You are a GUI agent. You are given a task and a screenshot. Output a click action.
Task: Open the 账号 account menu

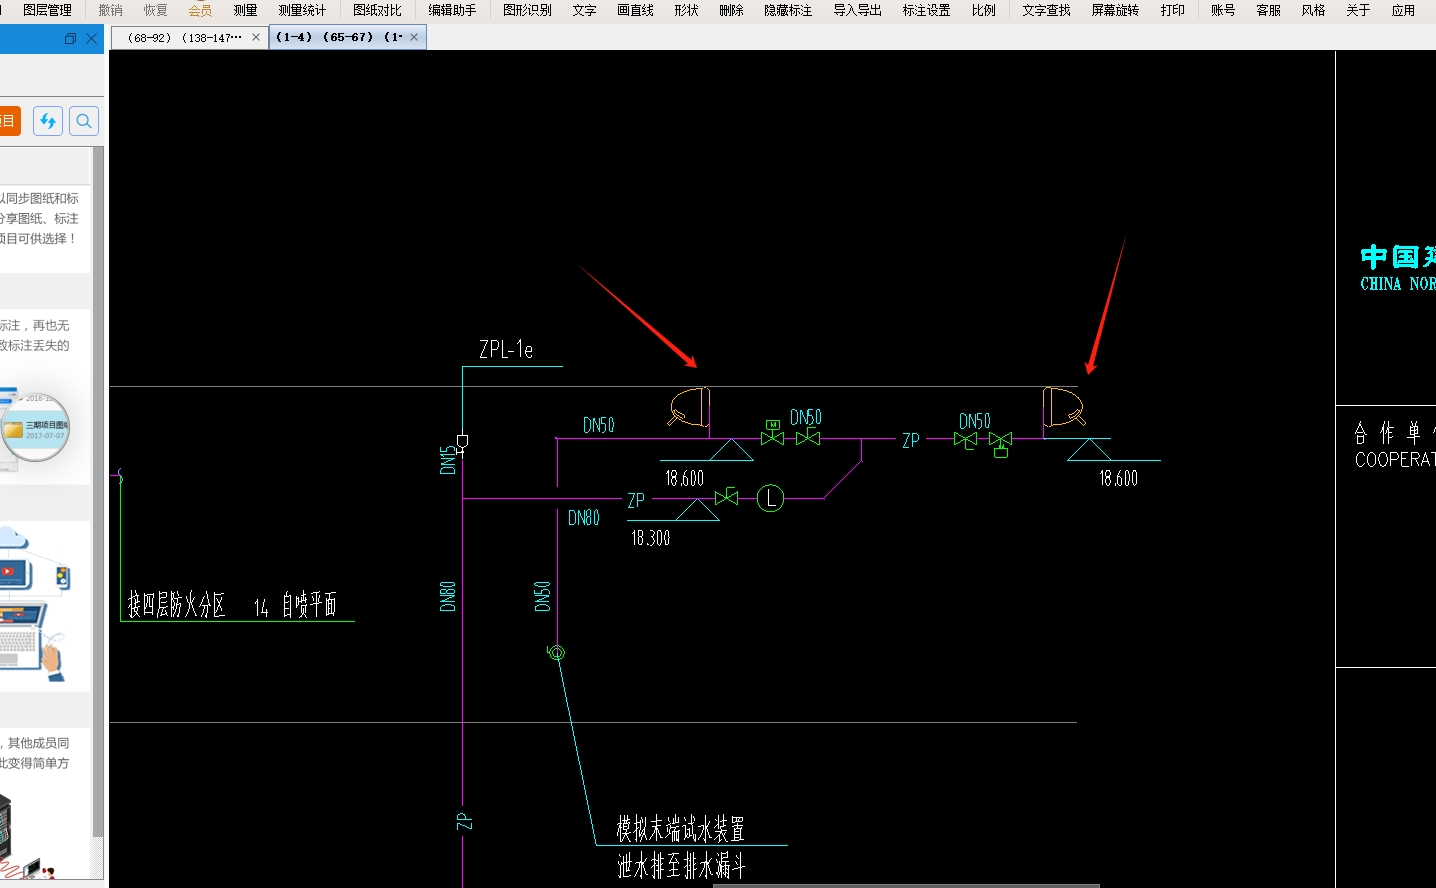(1222, 10)
